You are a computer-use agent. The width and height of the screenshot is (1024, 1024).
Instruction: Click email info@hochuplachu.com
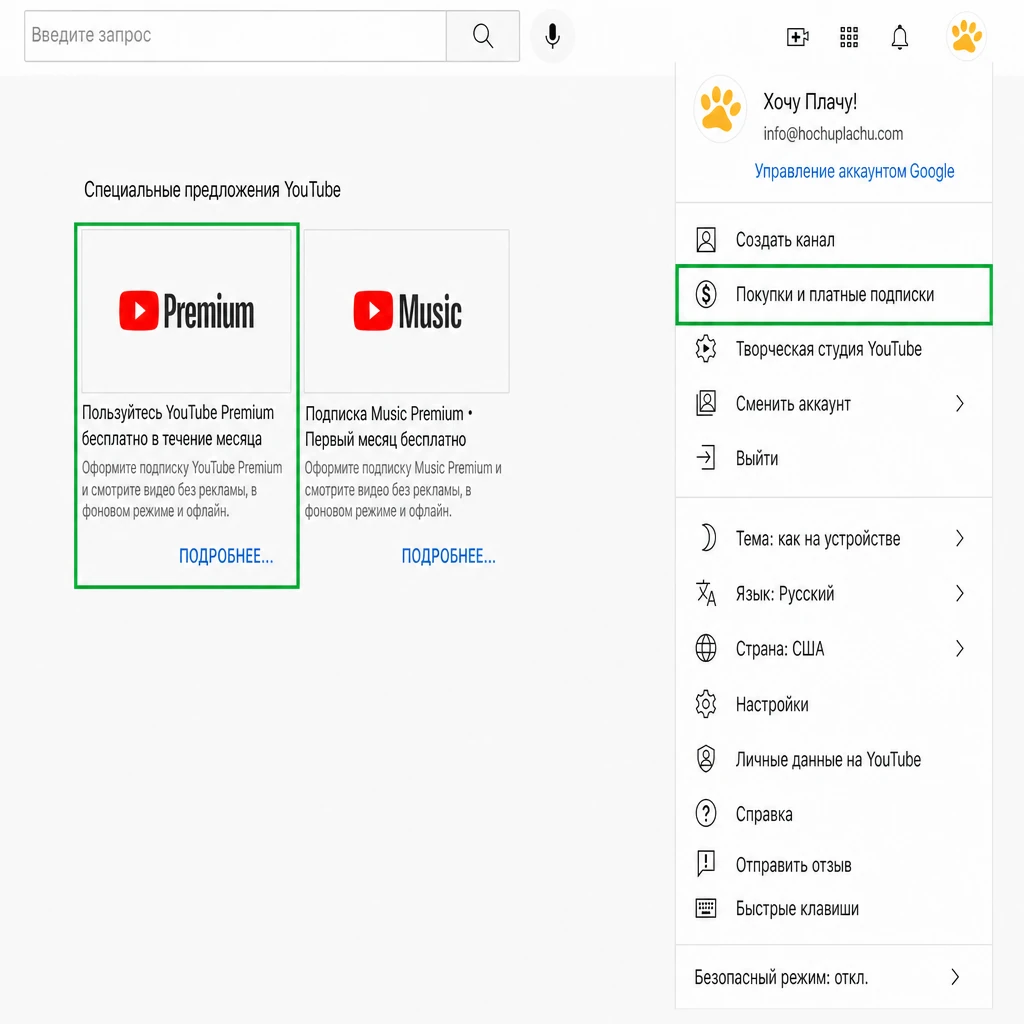(833, 134)
